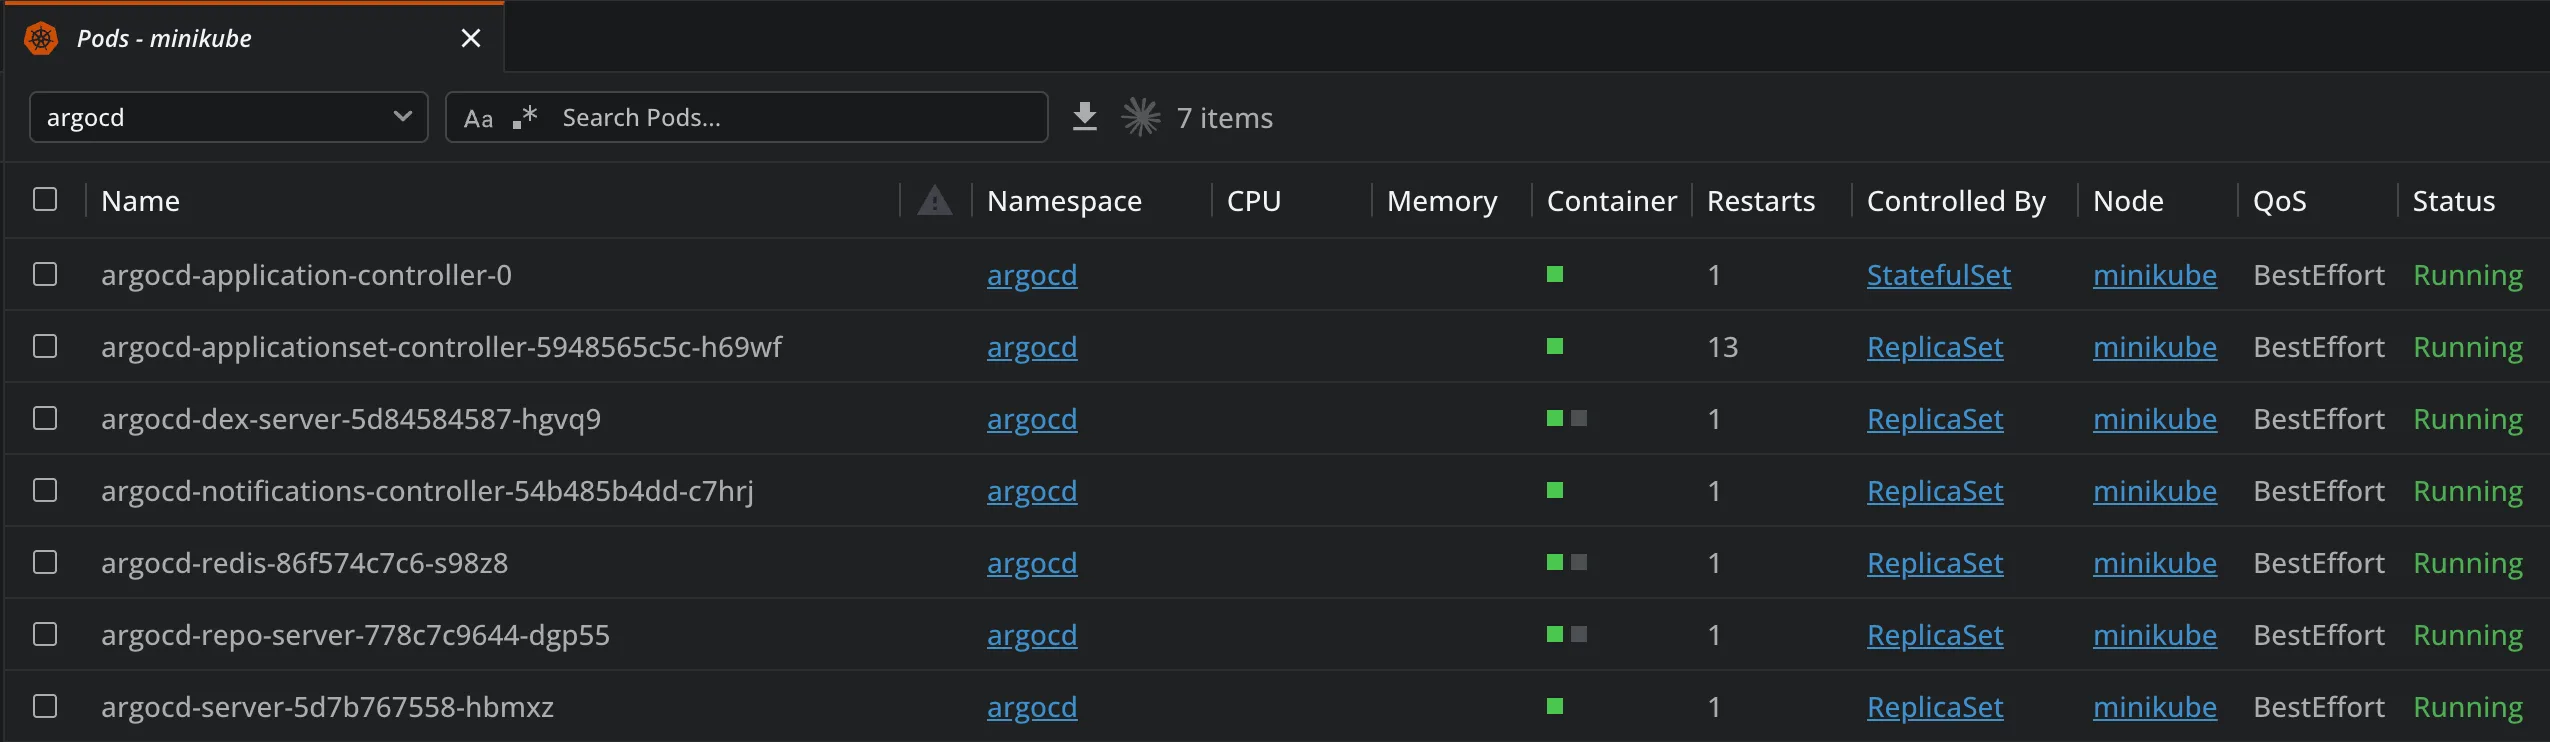Image resolution: width=2550 pixels, height=742 pixels.
Task: Open pod argocd-redis-86f574c7c6-s98z8
Action: (x=304, y=563)
